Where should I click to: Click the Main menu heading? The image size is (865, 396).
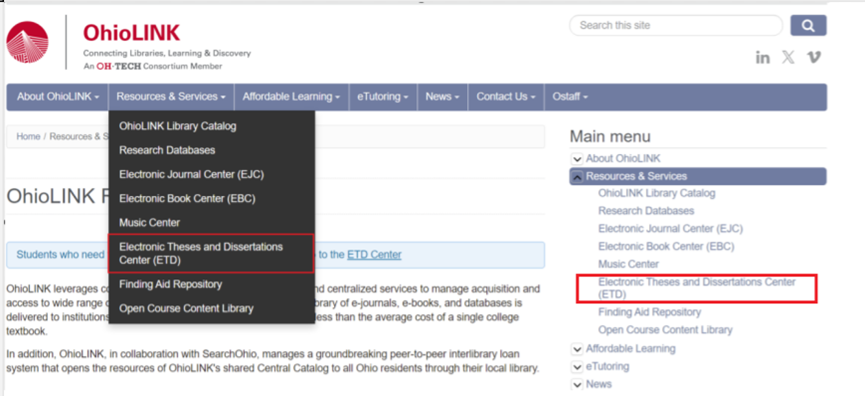point(610,136)
